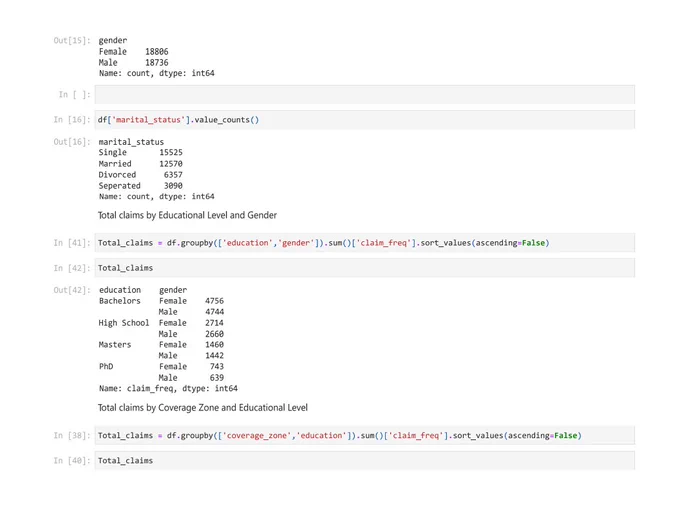Click the Divorced count 6357
680x525 pixels.
pos(173,175)
